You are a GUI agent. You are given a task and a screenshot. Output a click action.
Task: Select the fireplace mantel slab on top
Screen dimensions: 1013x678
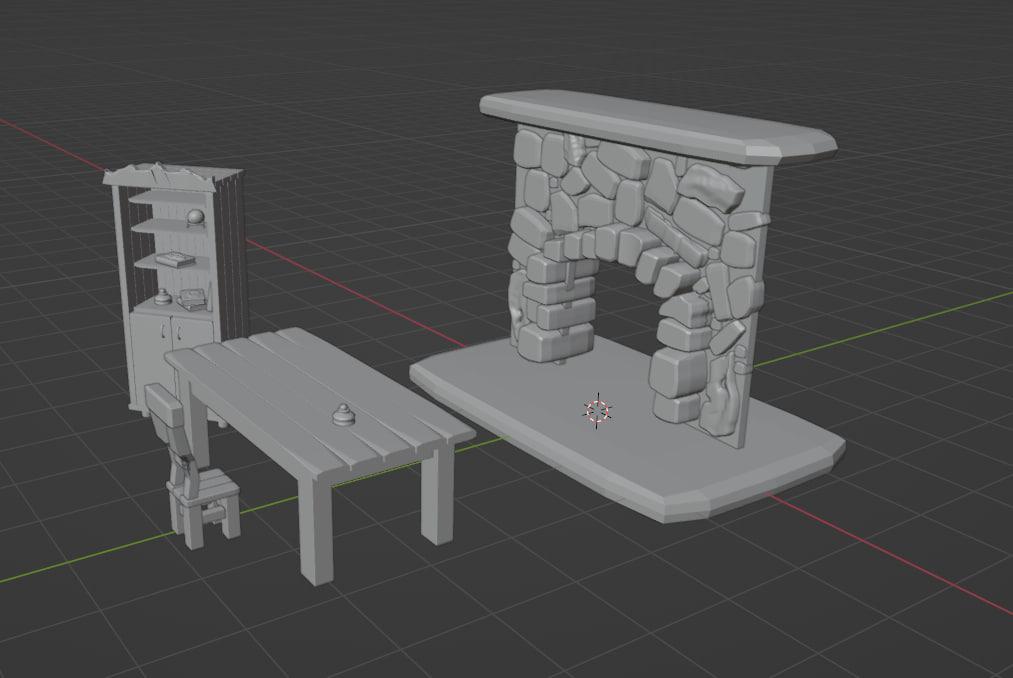point(658,126)
